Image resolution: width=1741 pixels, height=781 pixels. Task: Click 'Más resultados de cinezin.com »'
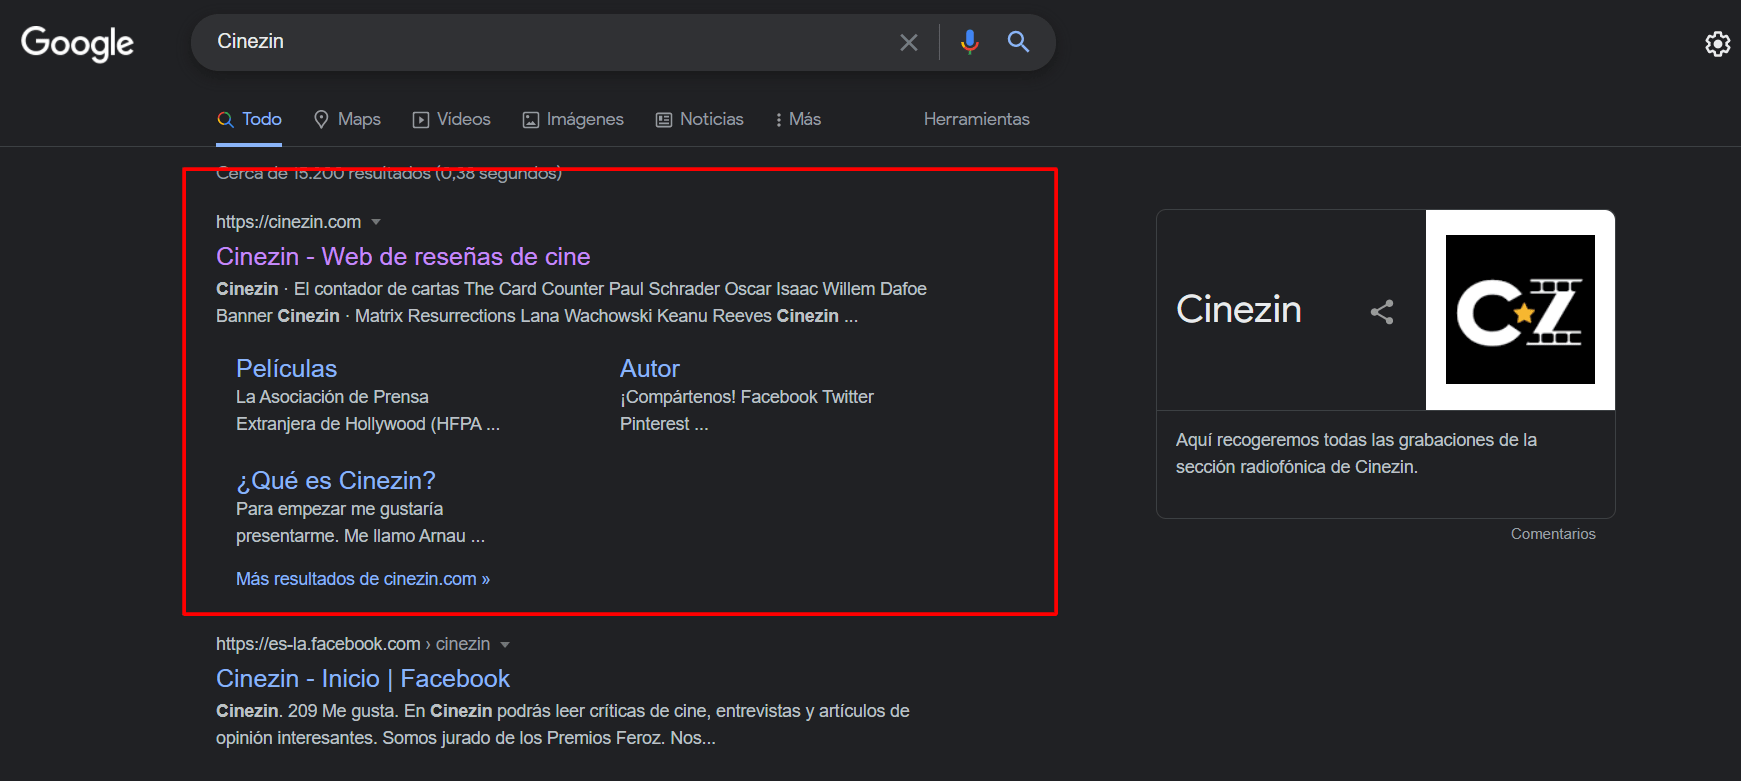(363, 579)
